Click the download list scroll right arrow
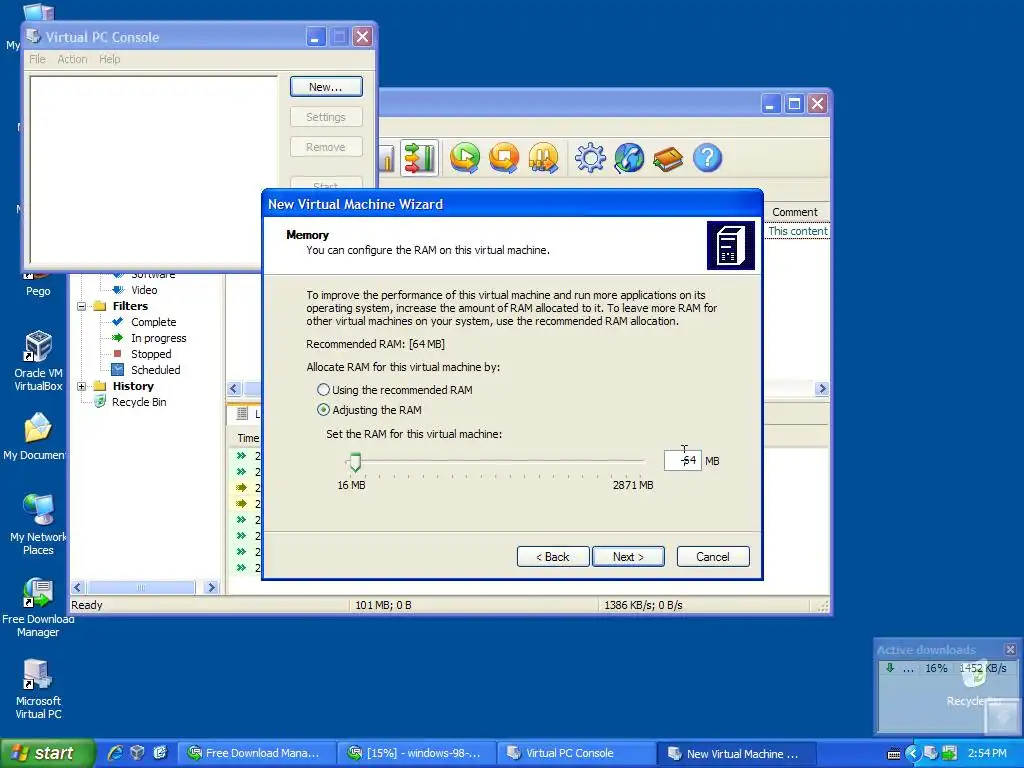The height and width of the screenshot is (768, 1024). click(x=822, y=389)
